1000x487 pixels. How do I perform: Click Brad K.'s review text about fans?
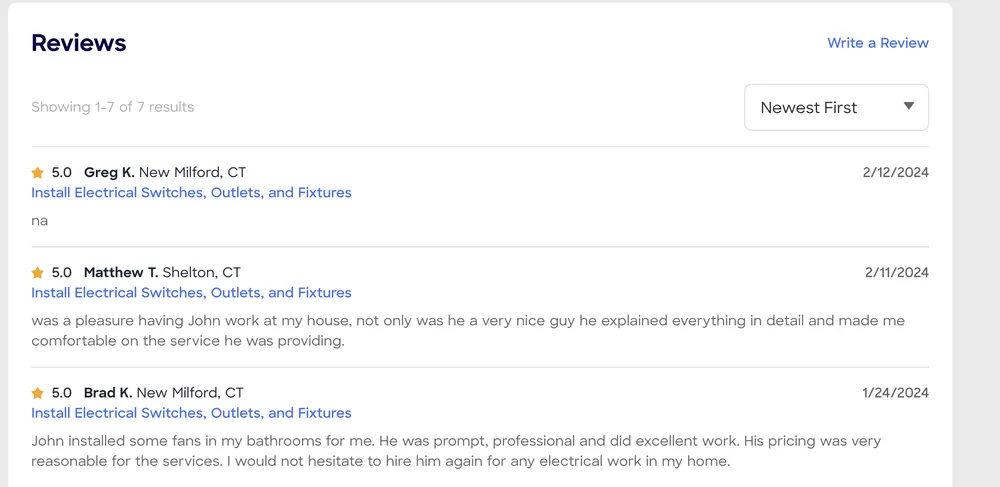[455, 451]
